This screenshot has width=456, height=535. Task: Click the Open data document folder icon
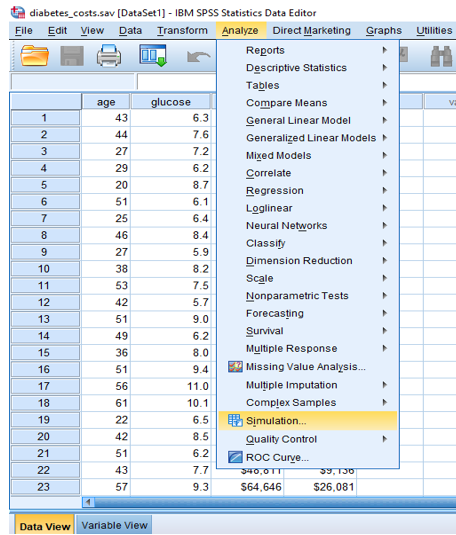point(34,56)
